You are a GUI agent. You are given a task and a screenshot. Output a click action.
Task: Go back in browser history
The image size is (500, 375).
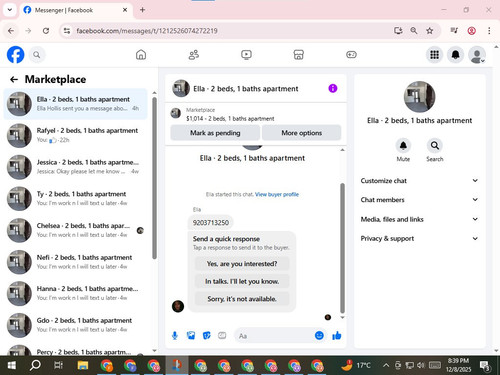(x=11, y=31)
